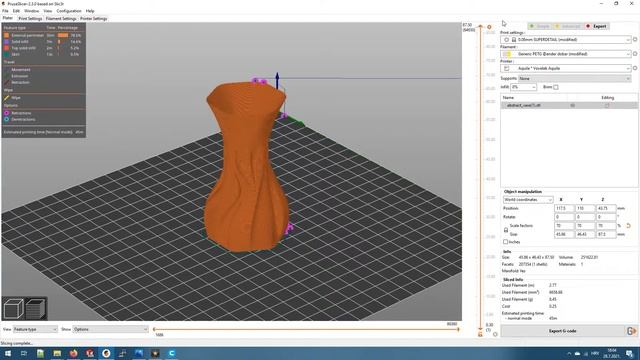Open the File menu
Screen dimensions: 640x360
[5, 11]
